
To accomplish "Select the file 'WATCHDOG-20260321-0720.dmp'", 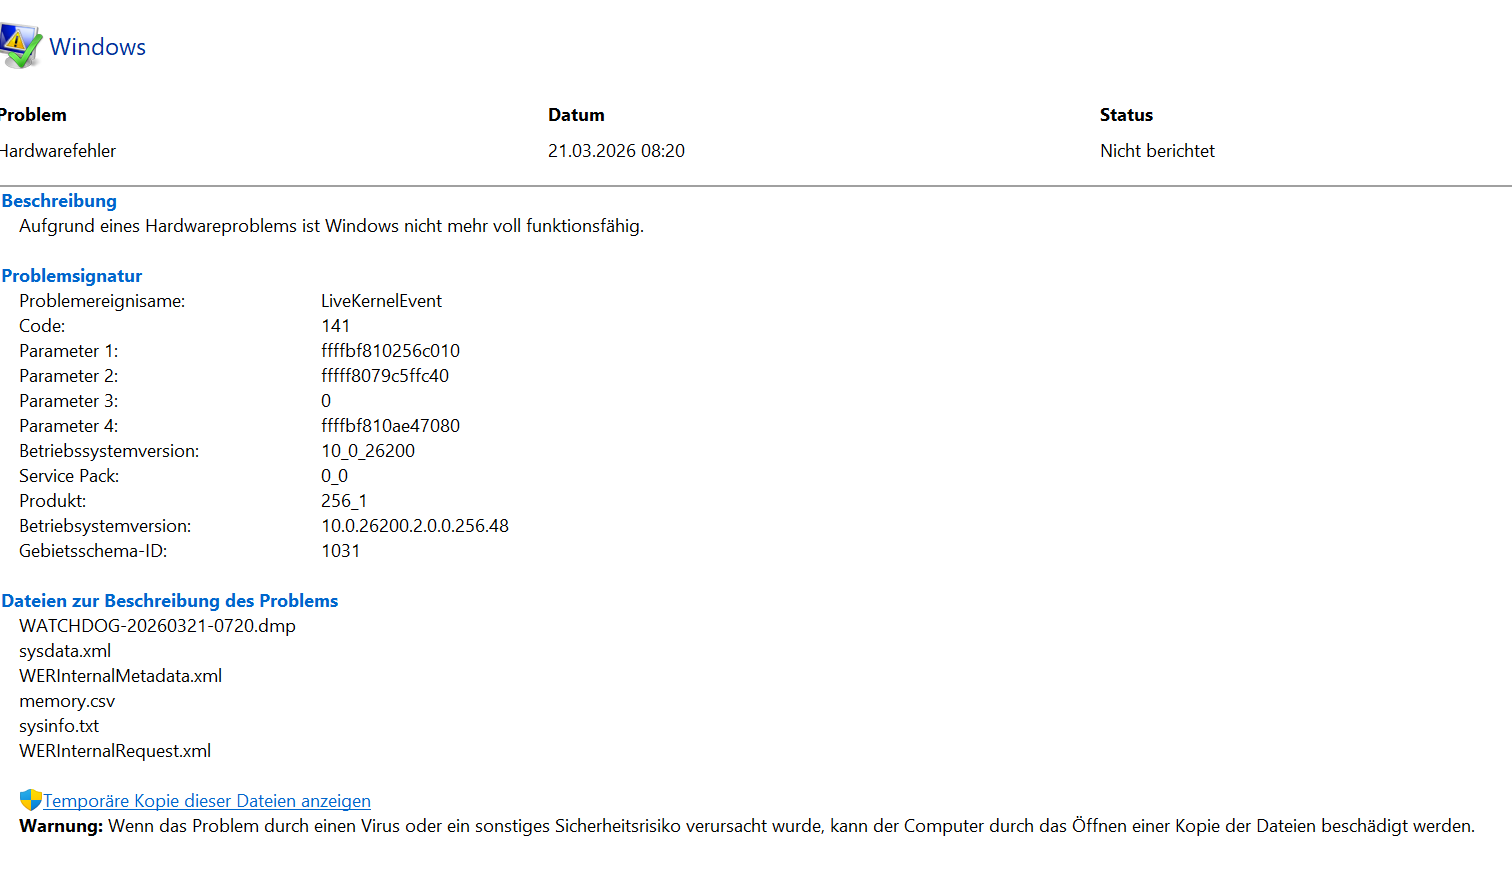I will (157, 626).
